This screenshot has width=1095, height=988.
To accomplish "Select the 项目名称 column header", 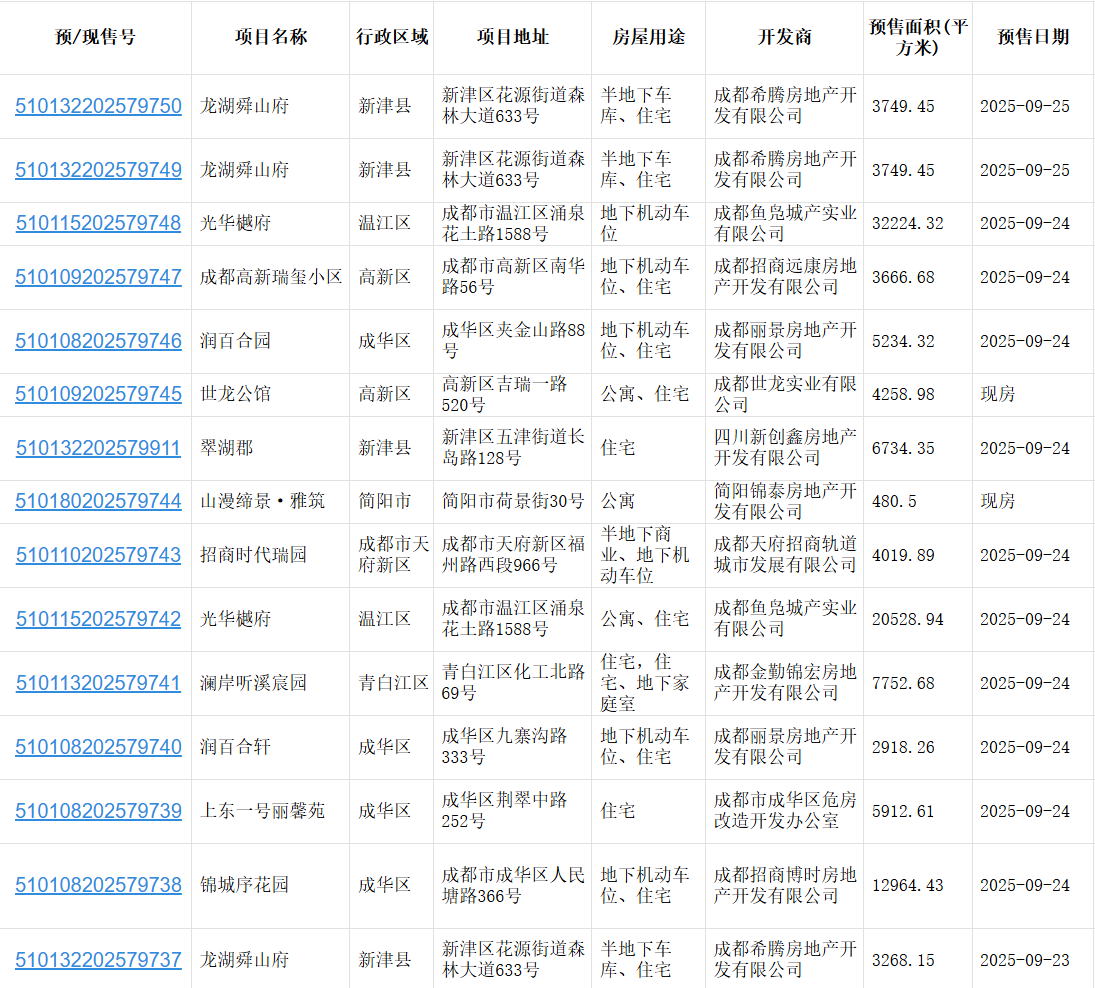I will (x=270, y=37).
